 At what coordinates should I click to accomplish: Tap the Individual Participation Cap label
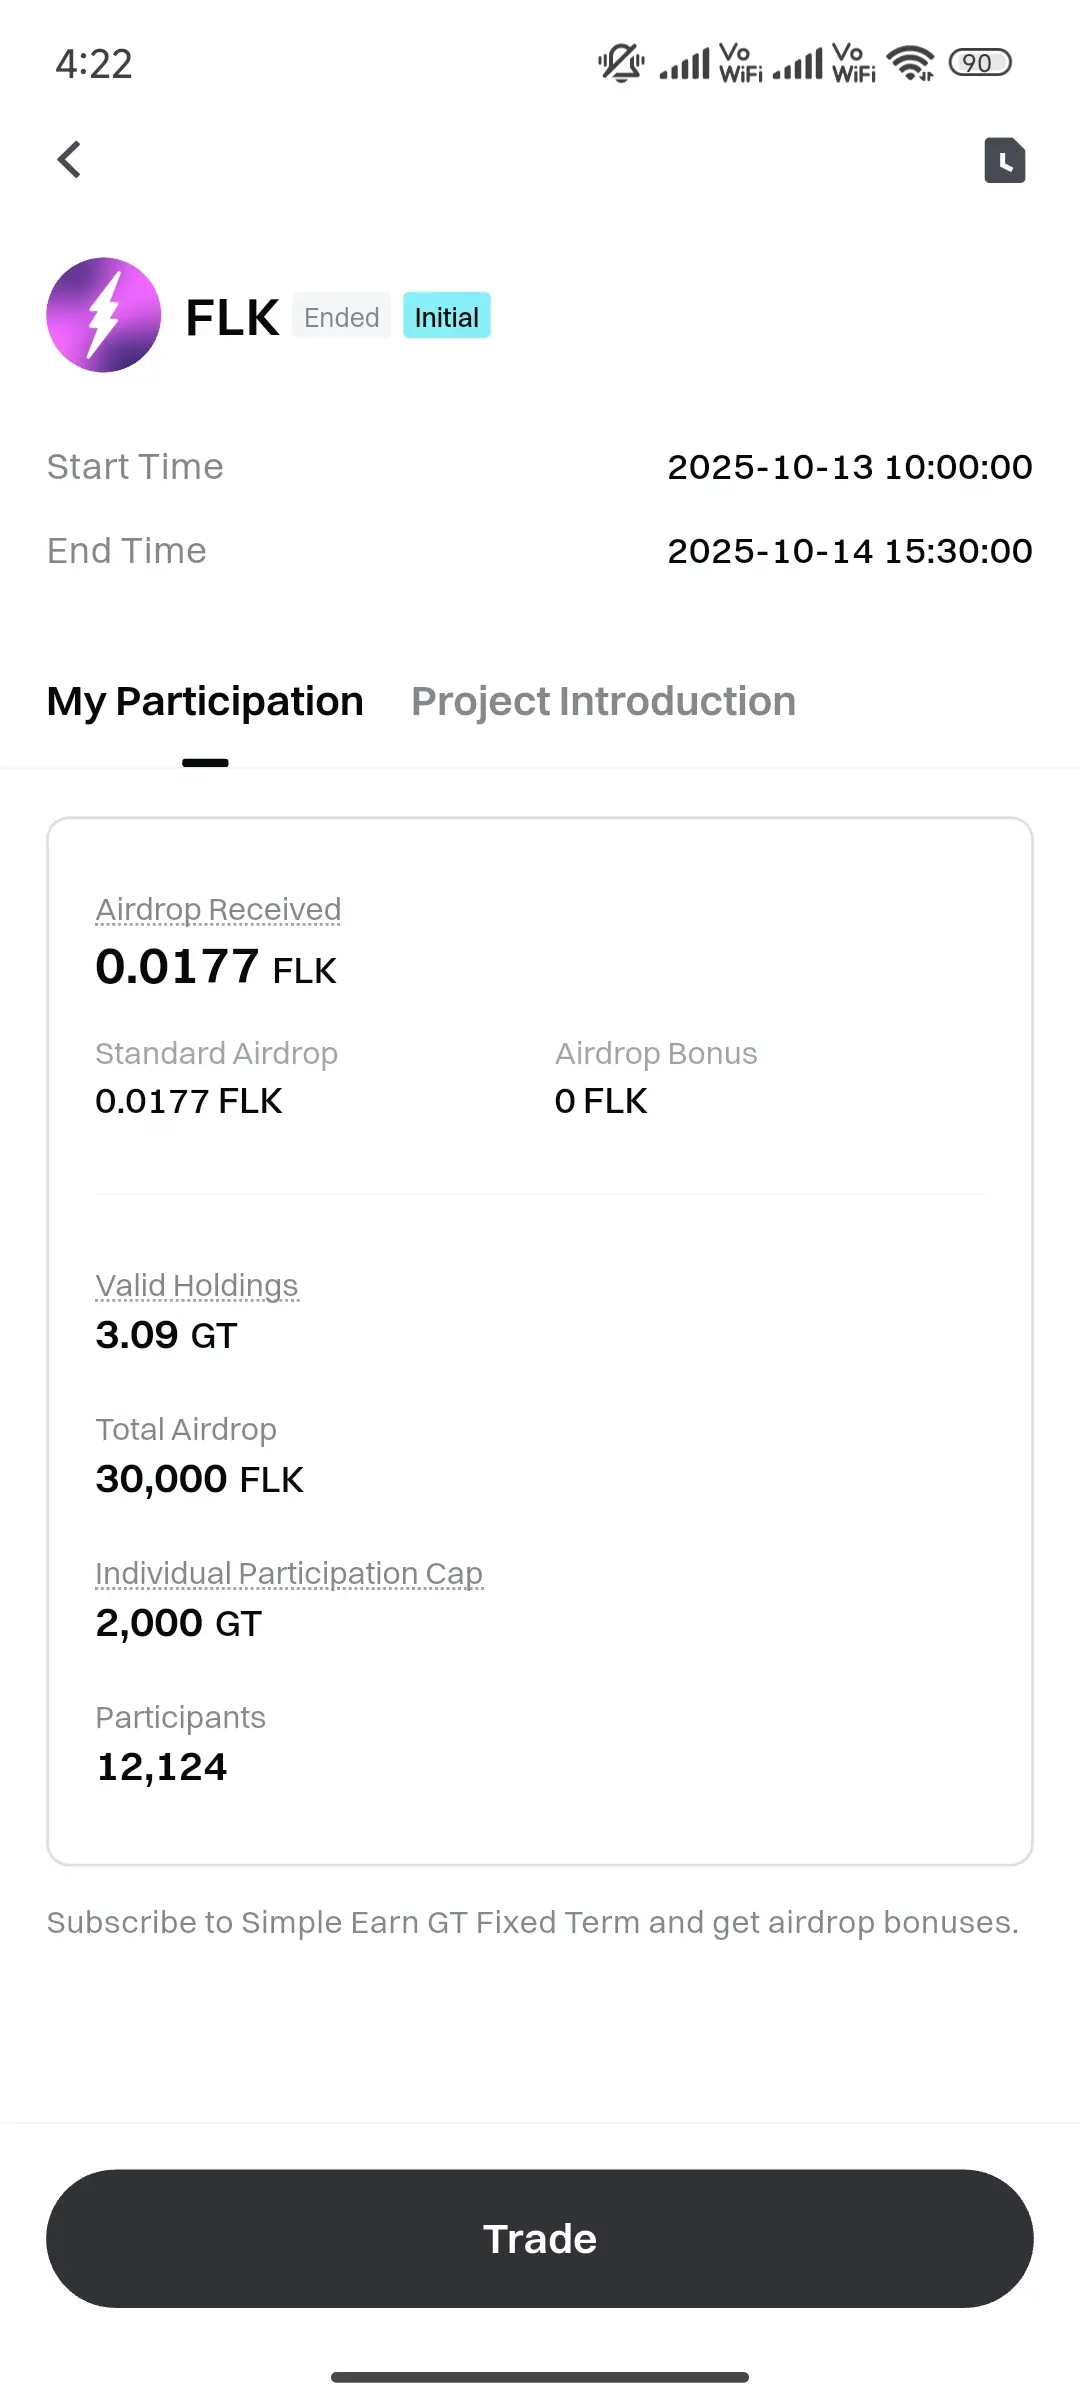tap(289, 1574)
